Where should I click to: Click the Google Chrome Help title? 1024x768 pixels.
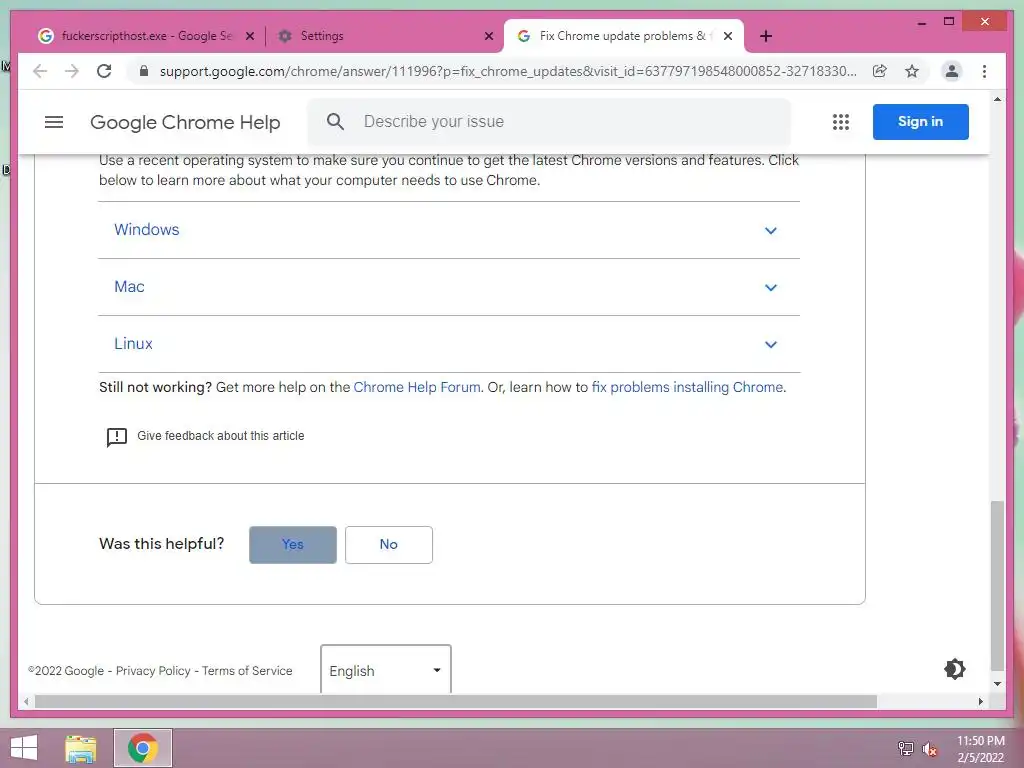tap(185, 122)
